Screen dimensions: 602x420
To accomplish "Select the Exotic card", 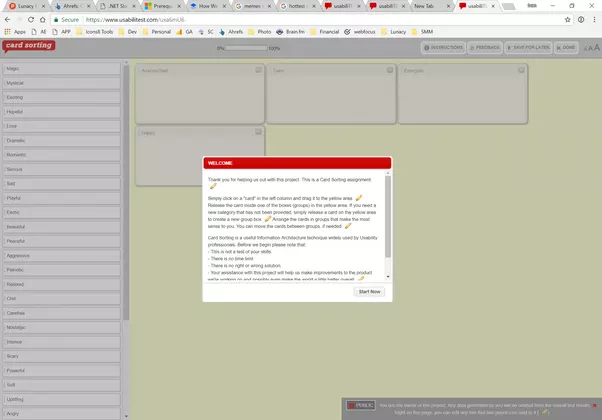I will (x=61, y=212).
